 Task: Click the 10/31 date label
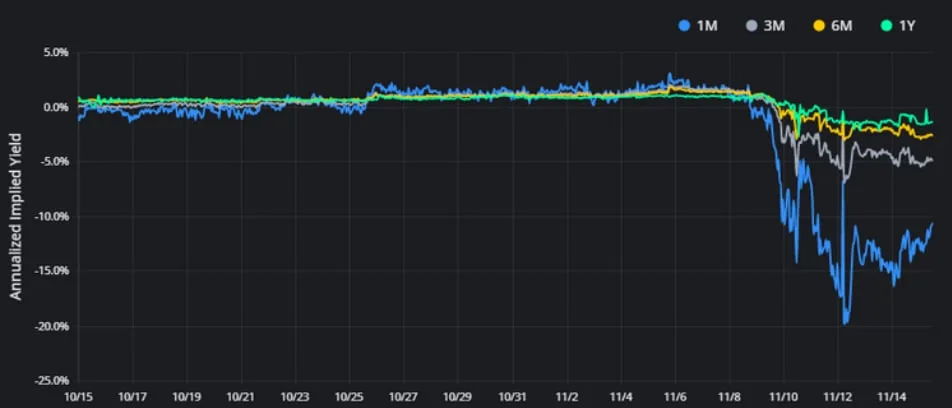tap(513, 398)
